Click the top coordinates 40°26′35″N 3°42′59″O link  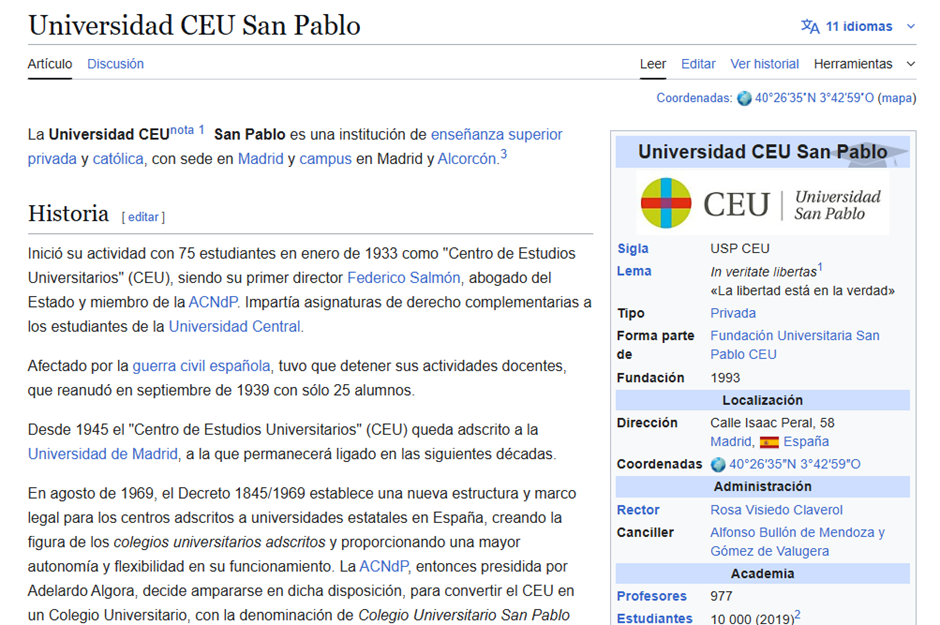pos(814,98)
